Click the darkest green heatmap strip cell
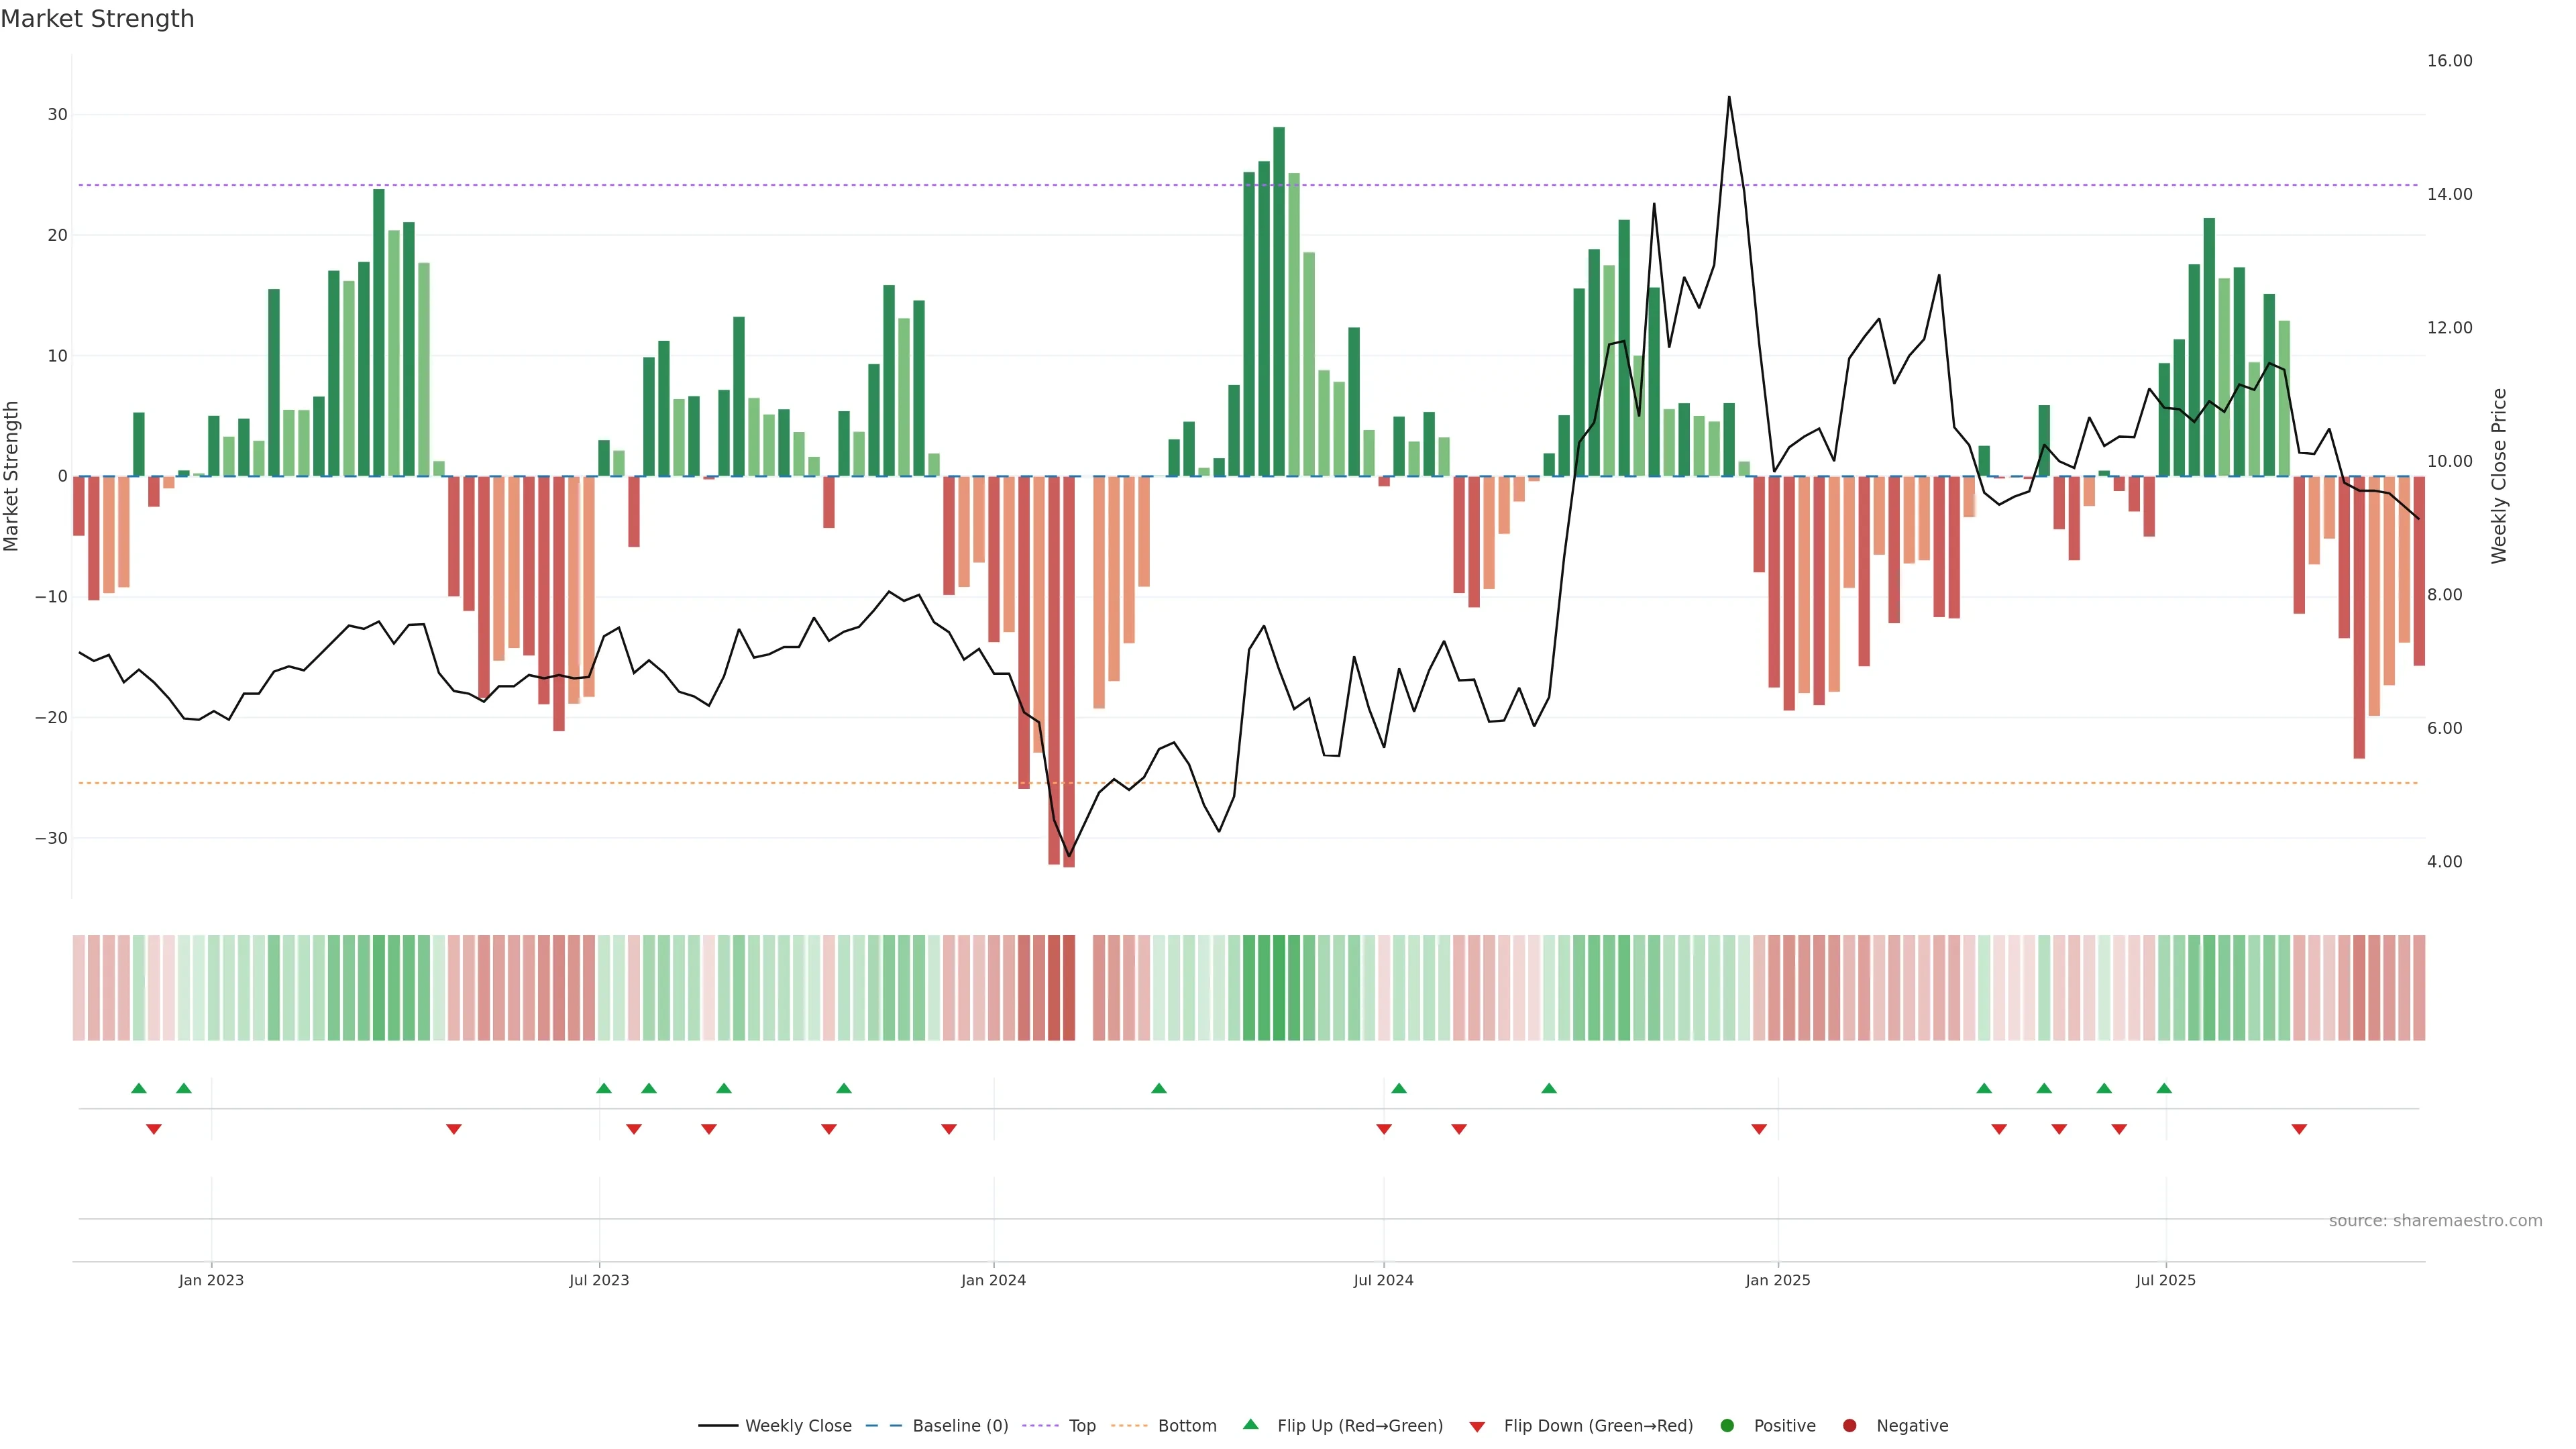 pyautogui.click(x=1279, y=988)
